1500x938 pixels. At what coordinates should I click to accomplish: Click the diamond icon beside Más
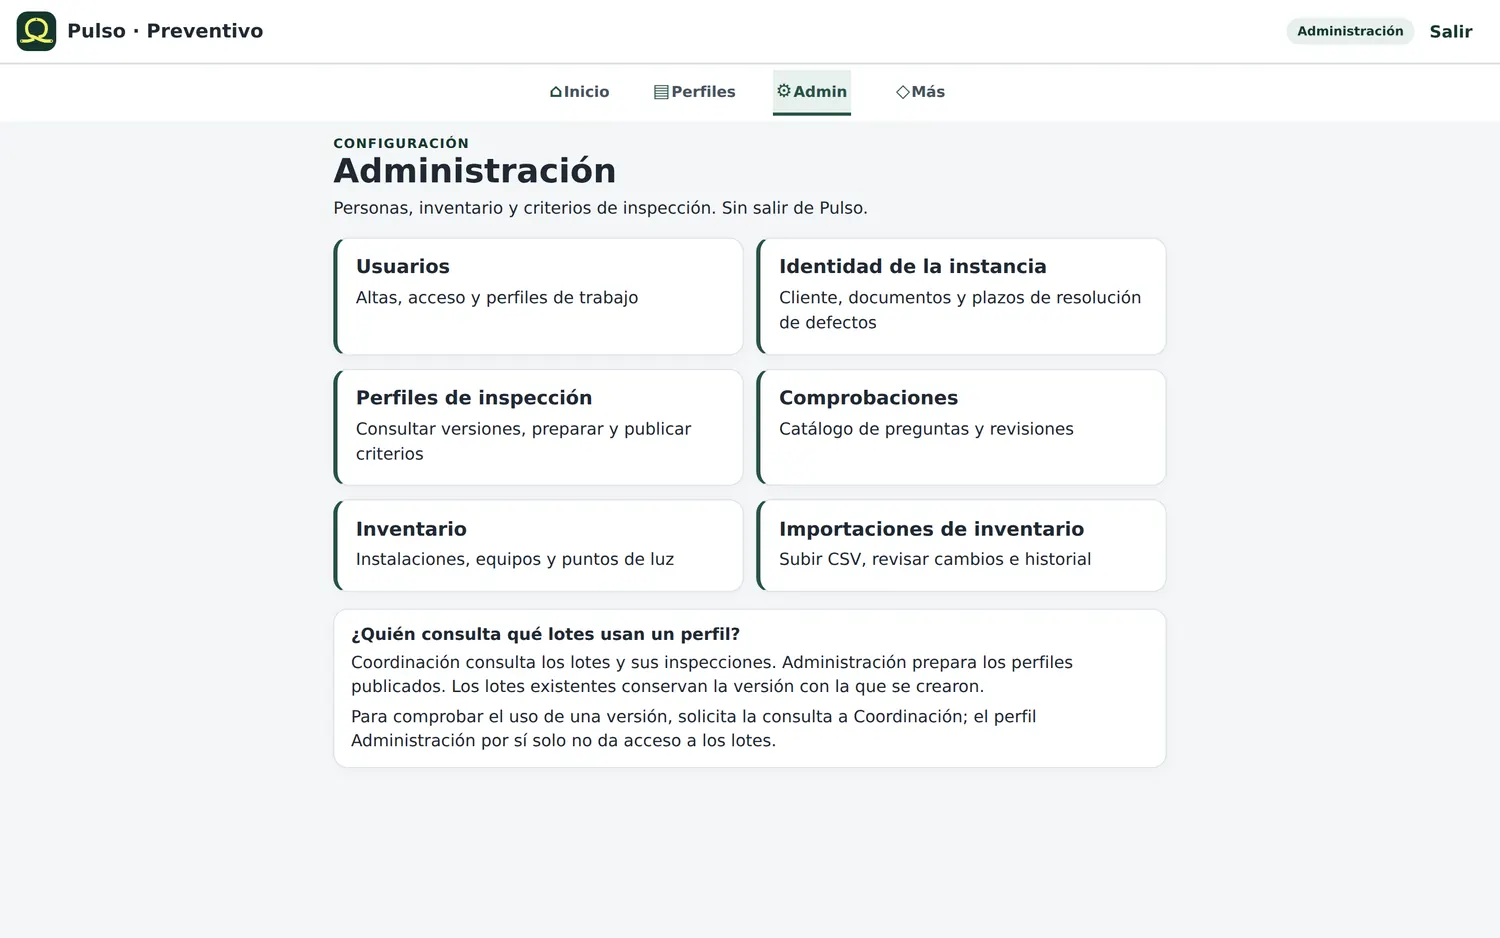[x=903, y=92]
